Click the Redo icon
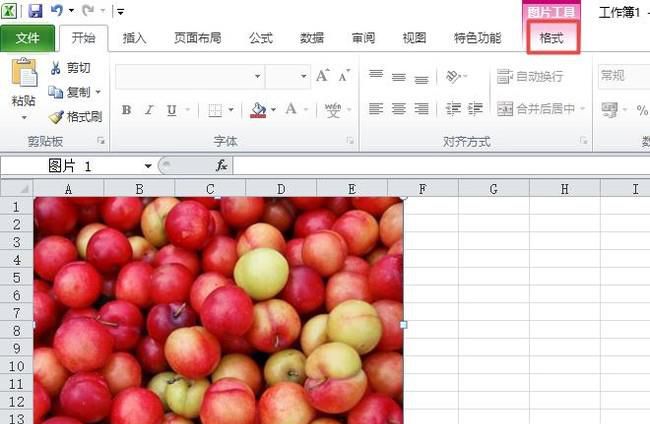Screen dimensions: 650x424 point(88,10)
